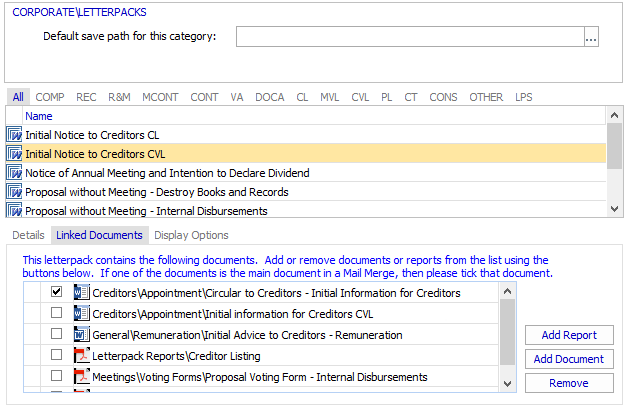
Task: Click Word icon beside Destroy Books and Records
Action: [15, 192]
